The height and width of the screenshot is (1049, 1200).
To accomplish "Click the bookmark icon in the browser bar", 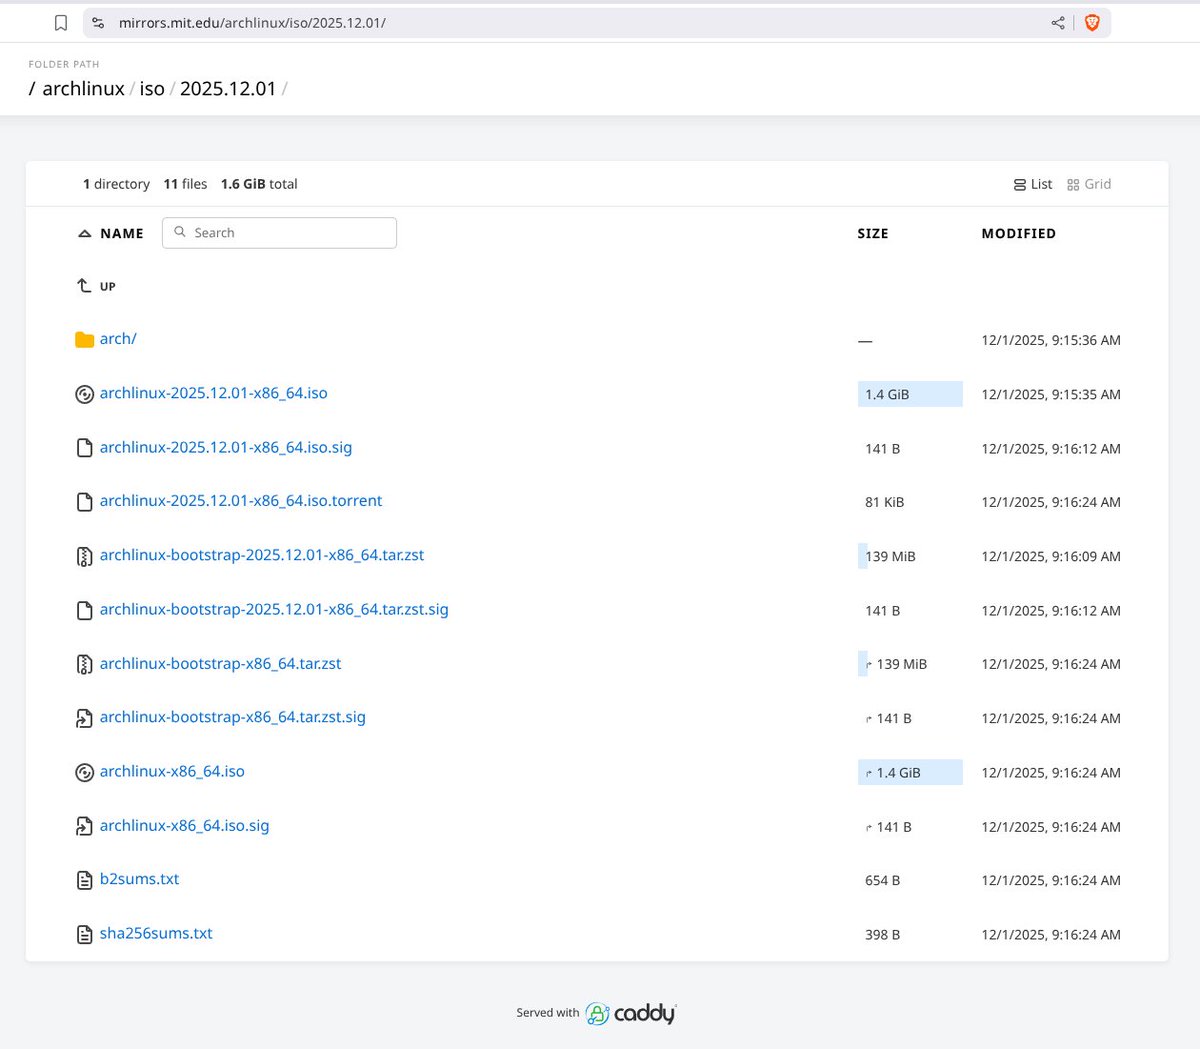I will [x=61, y=22].
